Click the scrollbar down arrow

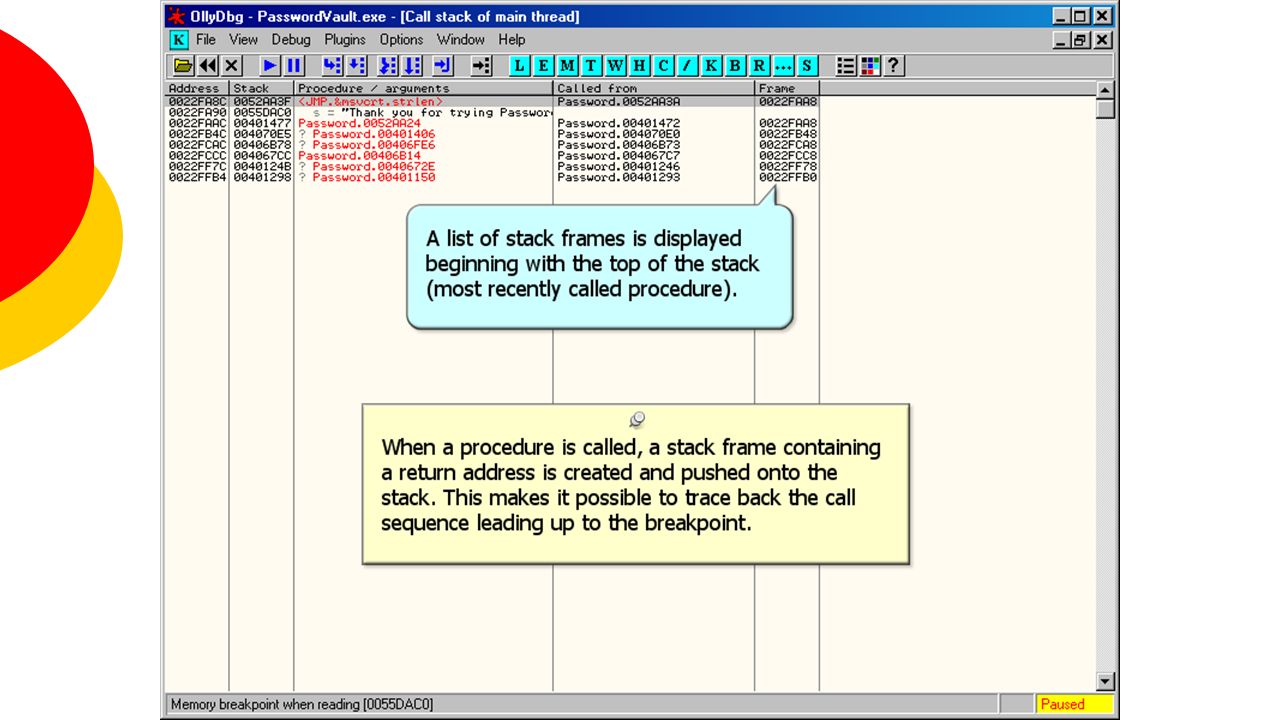click(x=1105, y=682)
